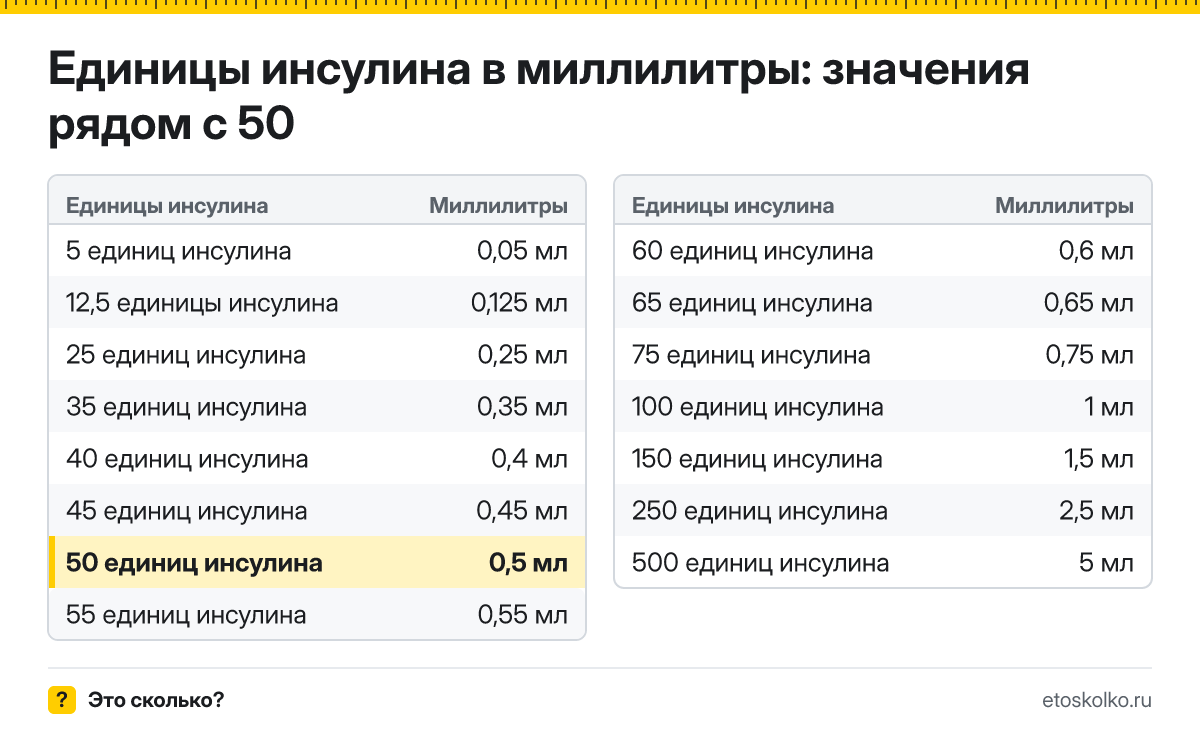
Task: Click the '5 мл' value
Action: click(1106, 563)
